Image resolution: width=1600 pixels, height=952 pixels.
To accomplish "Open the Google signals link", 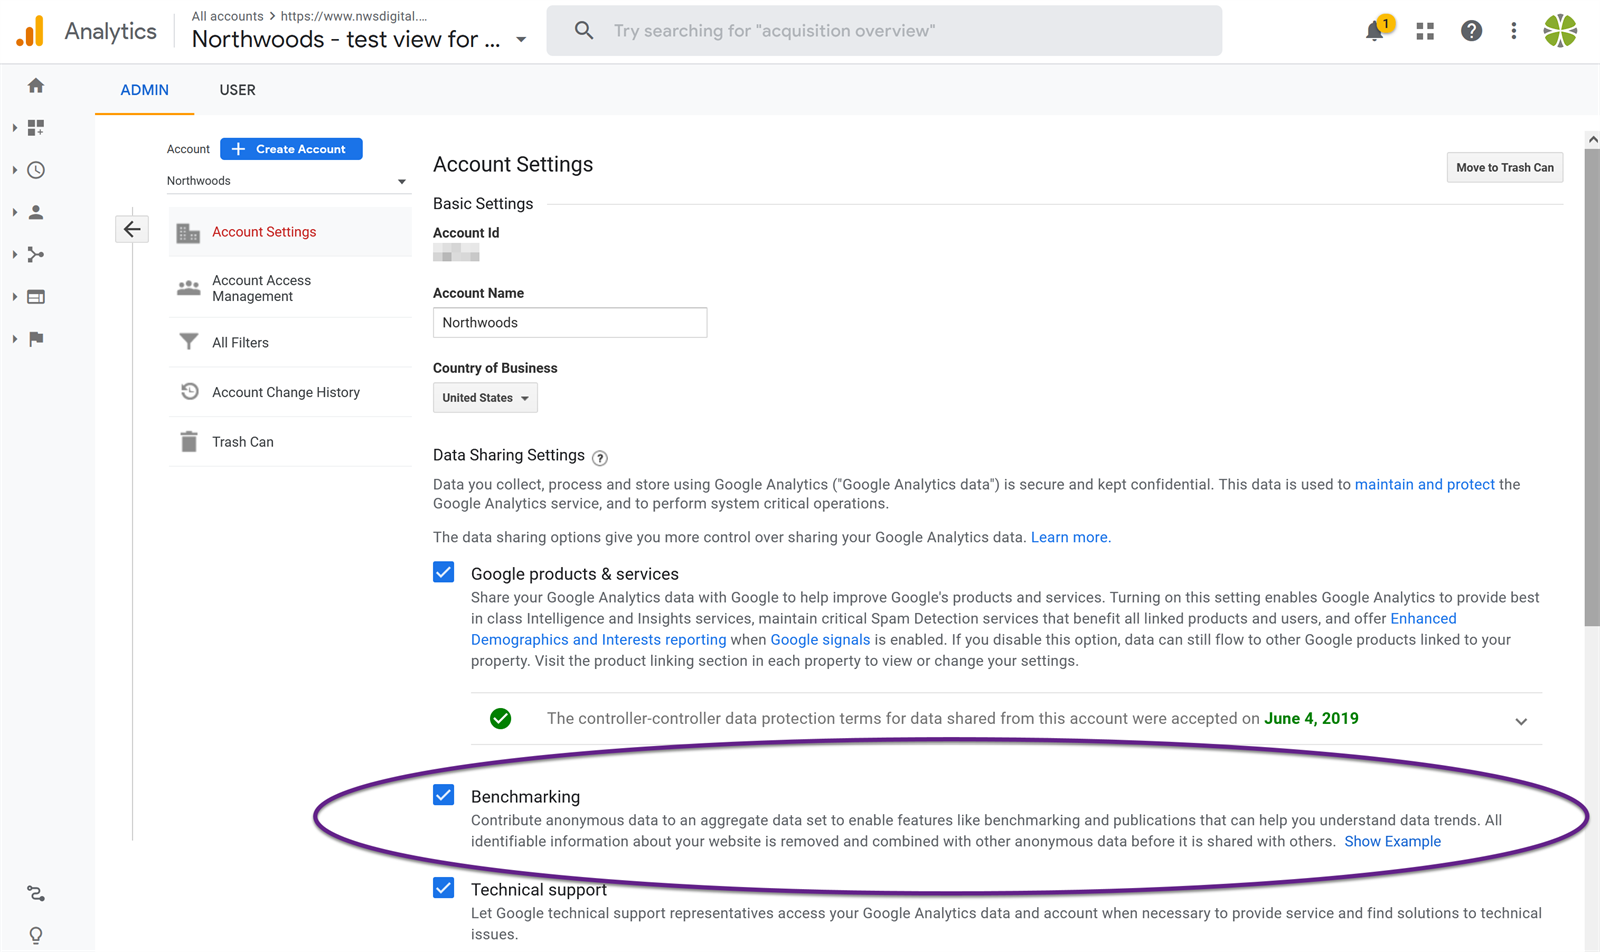I will (x=820, y=640).
